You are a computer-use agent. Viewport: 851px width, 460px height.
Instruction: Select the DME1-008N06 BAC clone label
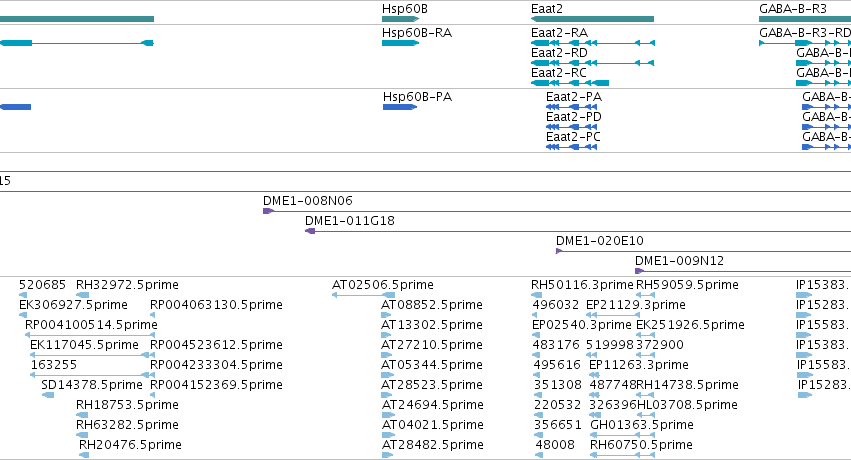(308, 201)
